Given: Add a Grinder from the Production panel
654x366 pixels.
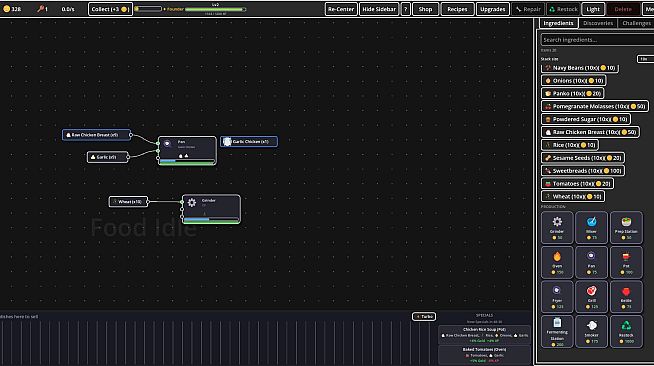Looking at the screenshot, I should point(557,227).
